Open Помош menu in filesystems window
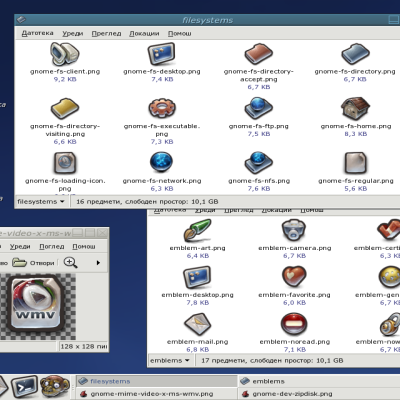 click(x=180, y=33)
